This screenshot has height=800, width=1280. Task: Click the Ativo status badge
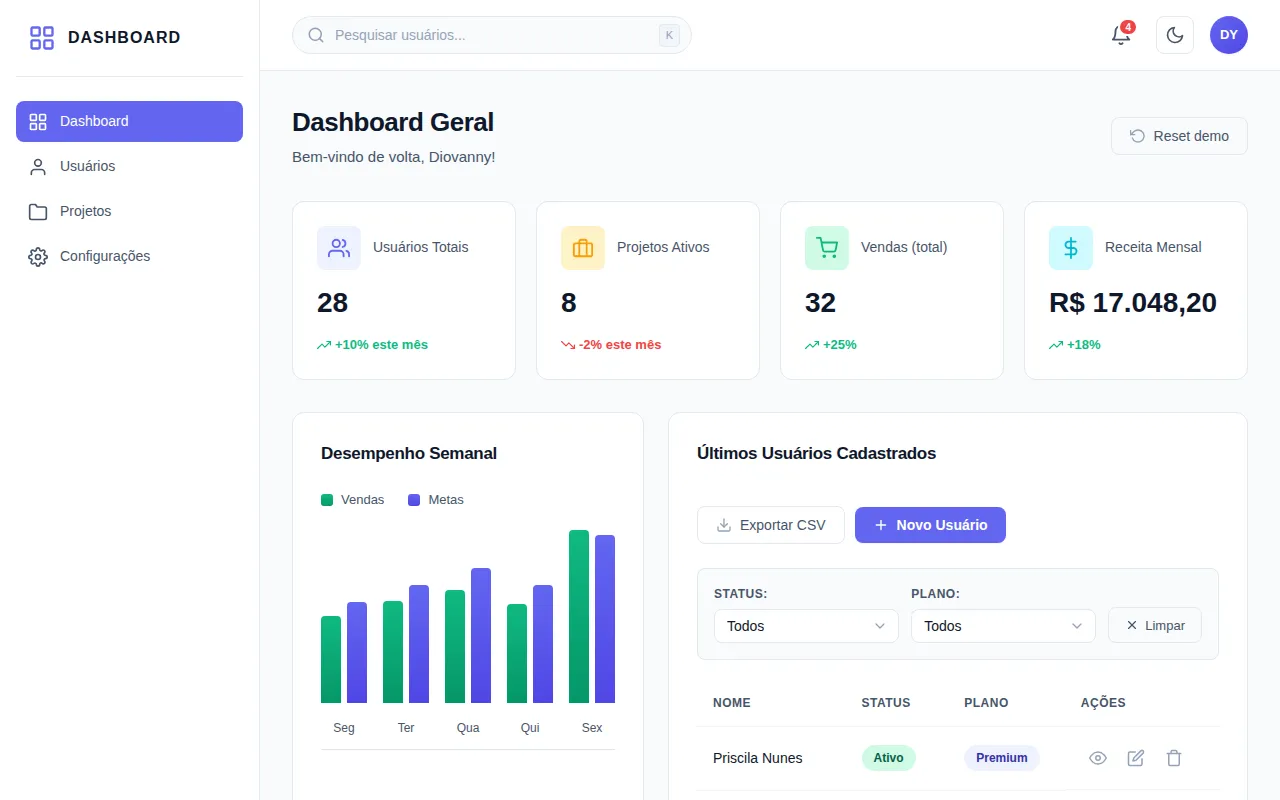coord(888,758)
